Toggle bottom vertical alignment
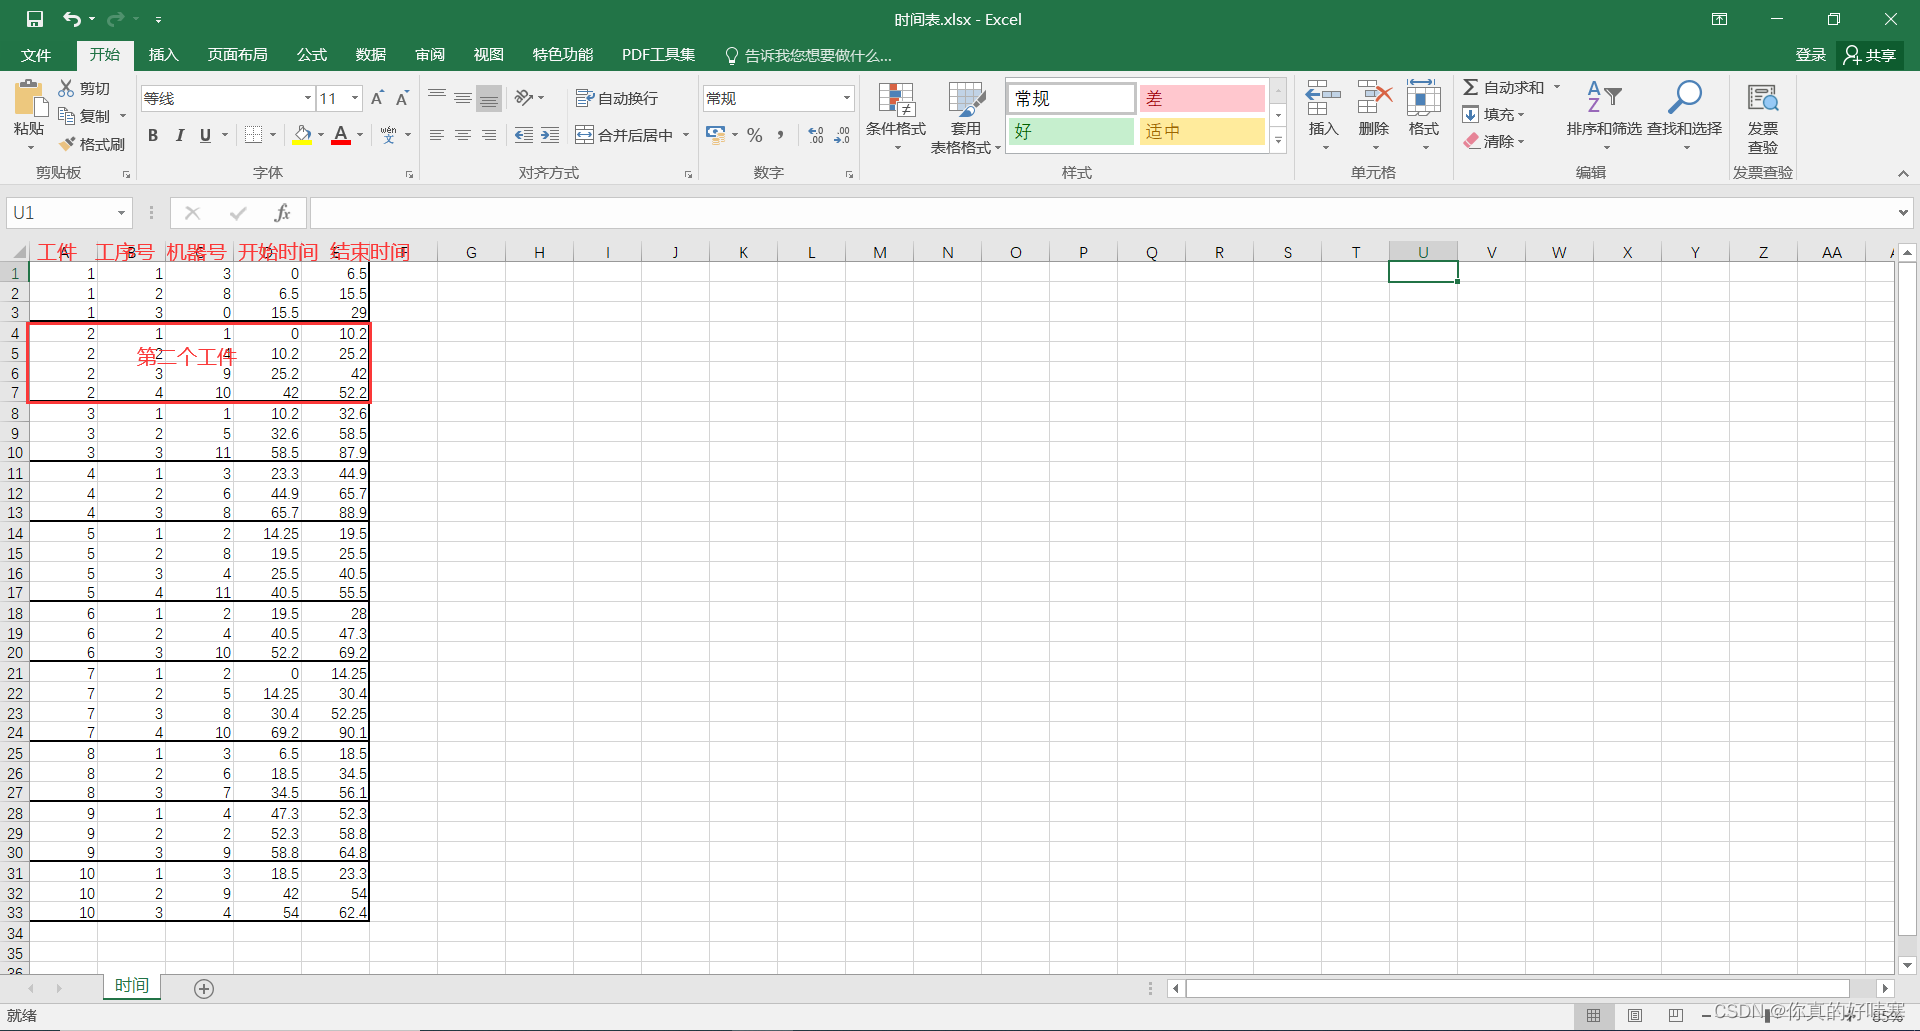 click(489, 98)
